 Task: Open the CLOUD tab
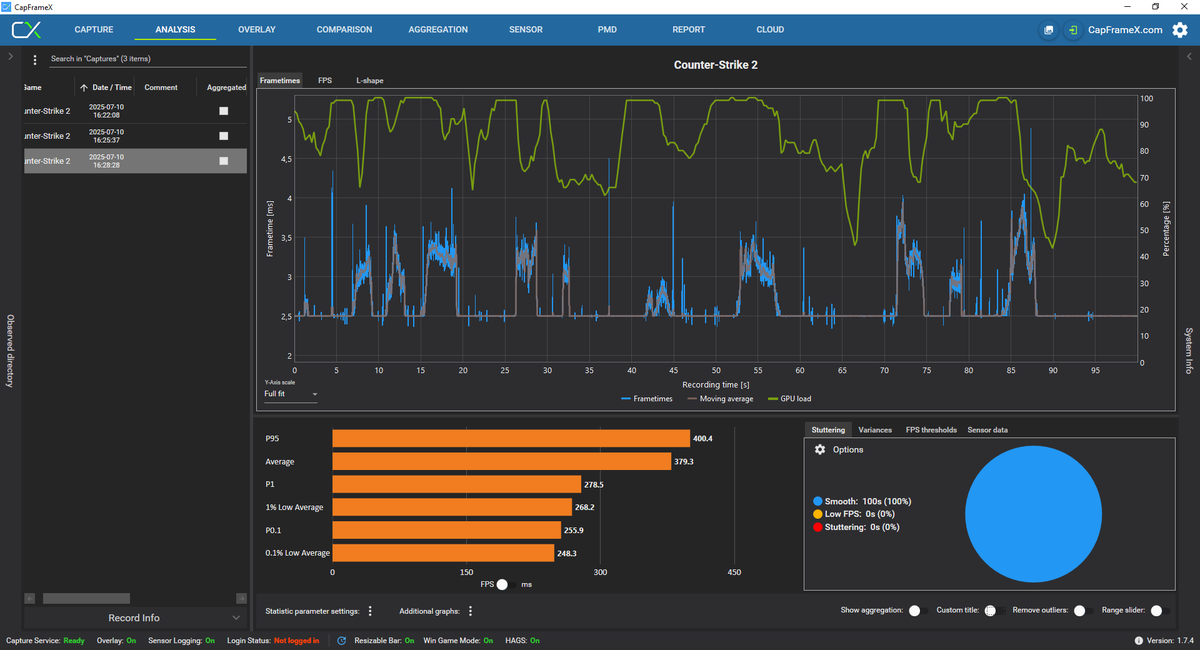point(770,30)
